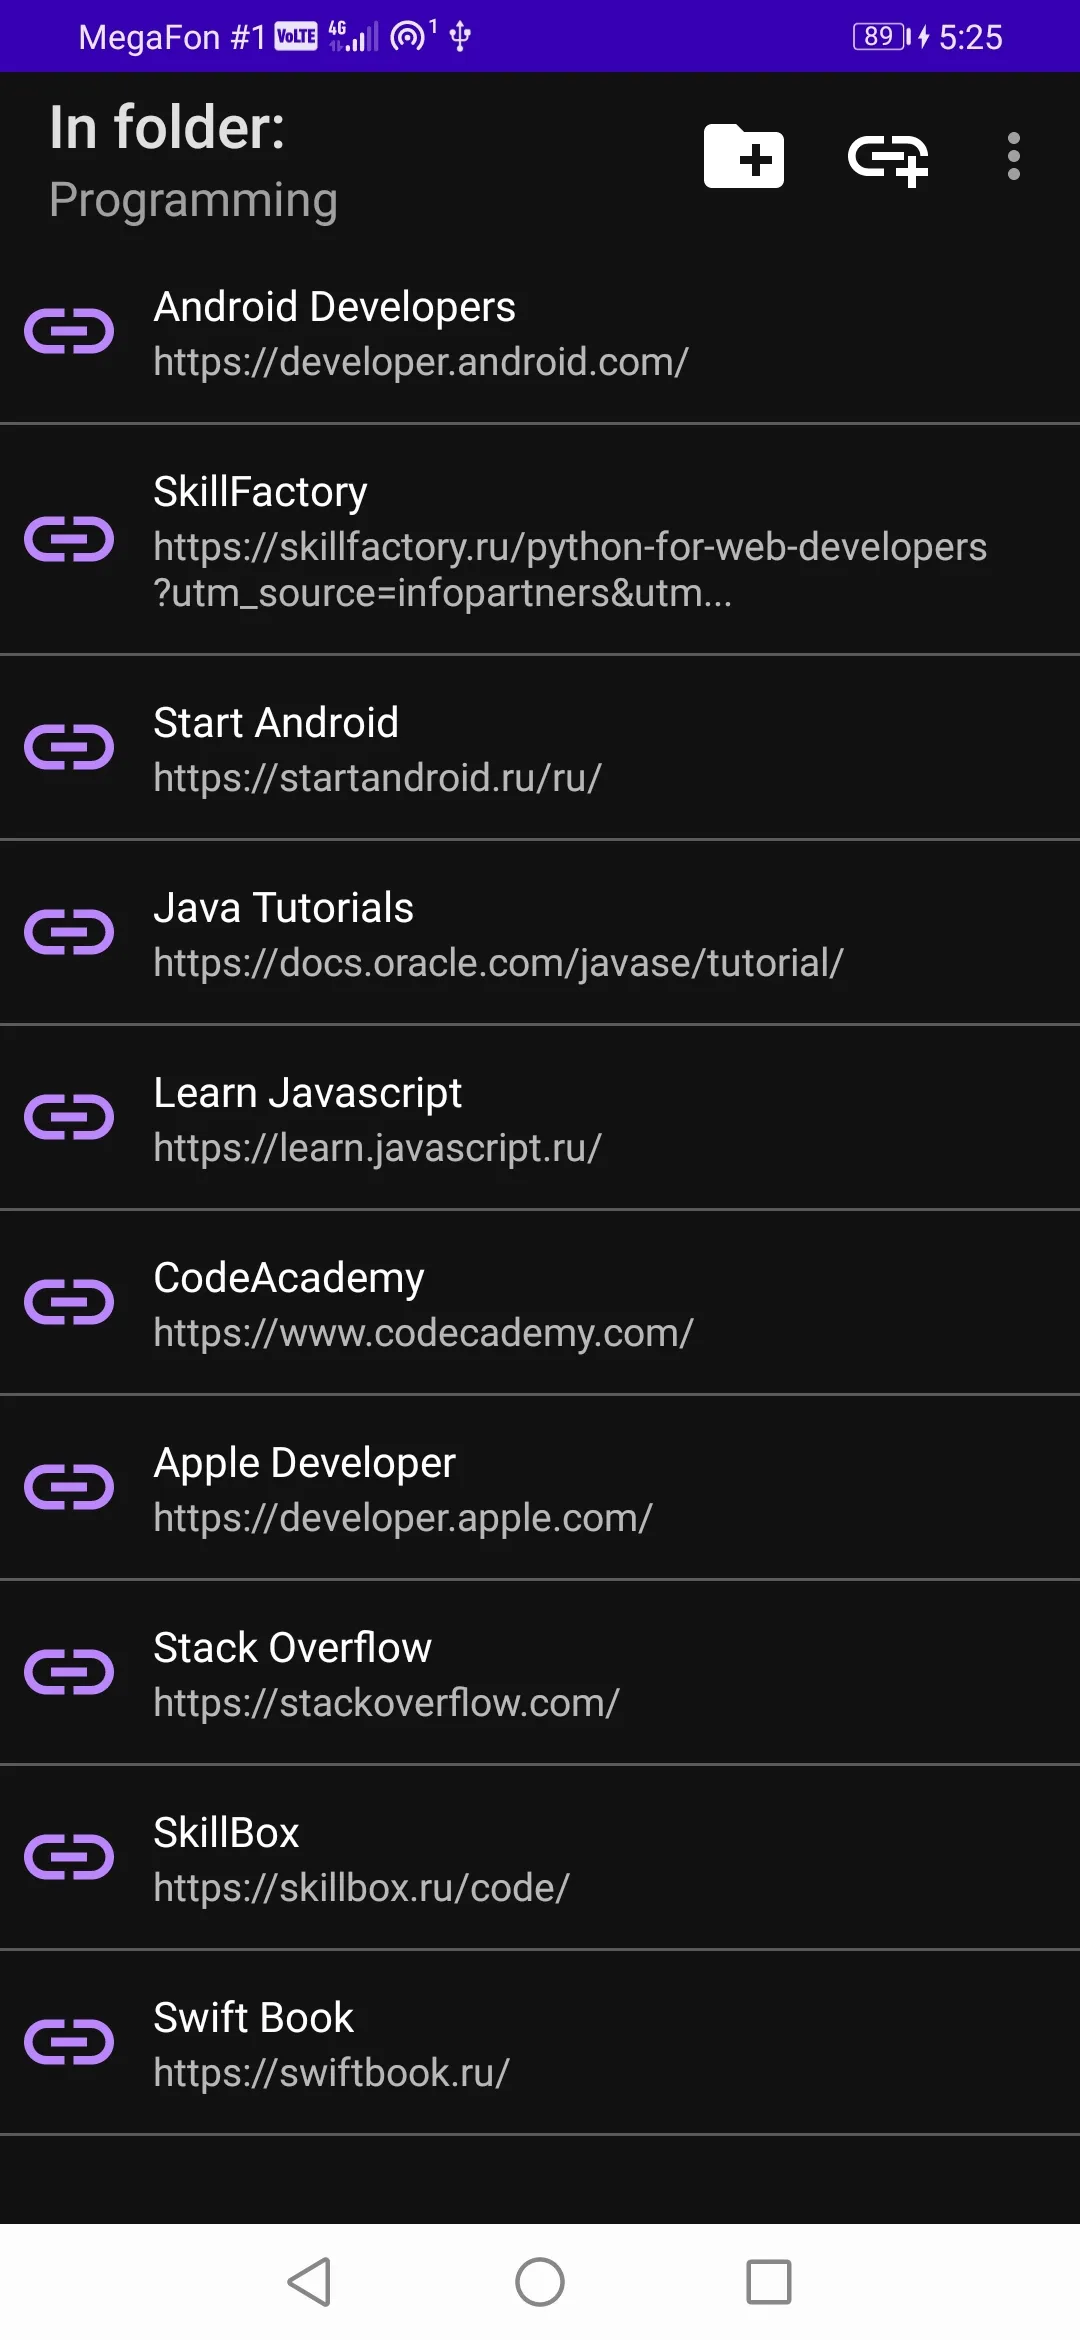Tap the https://stackoverflow.com/ URL
Viewport: 1080px width, 2340px height.
pos(386,1703)
